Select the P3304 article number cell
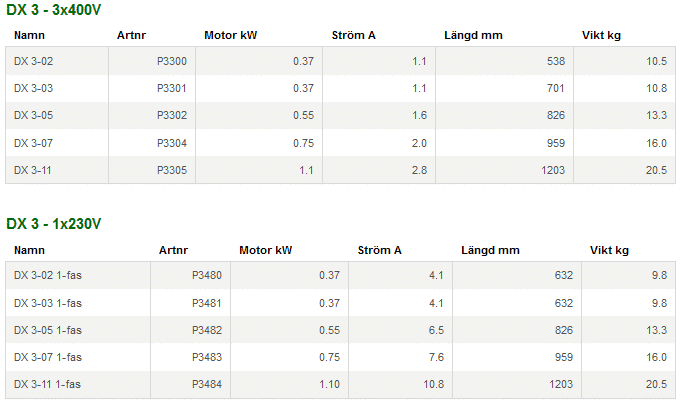Viewport: 690px width, 415px height. point(172,143)
